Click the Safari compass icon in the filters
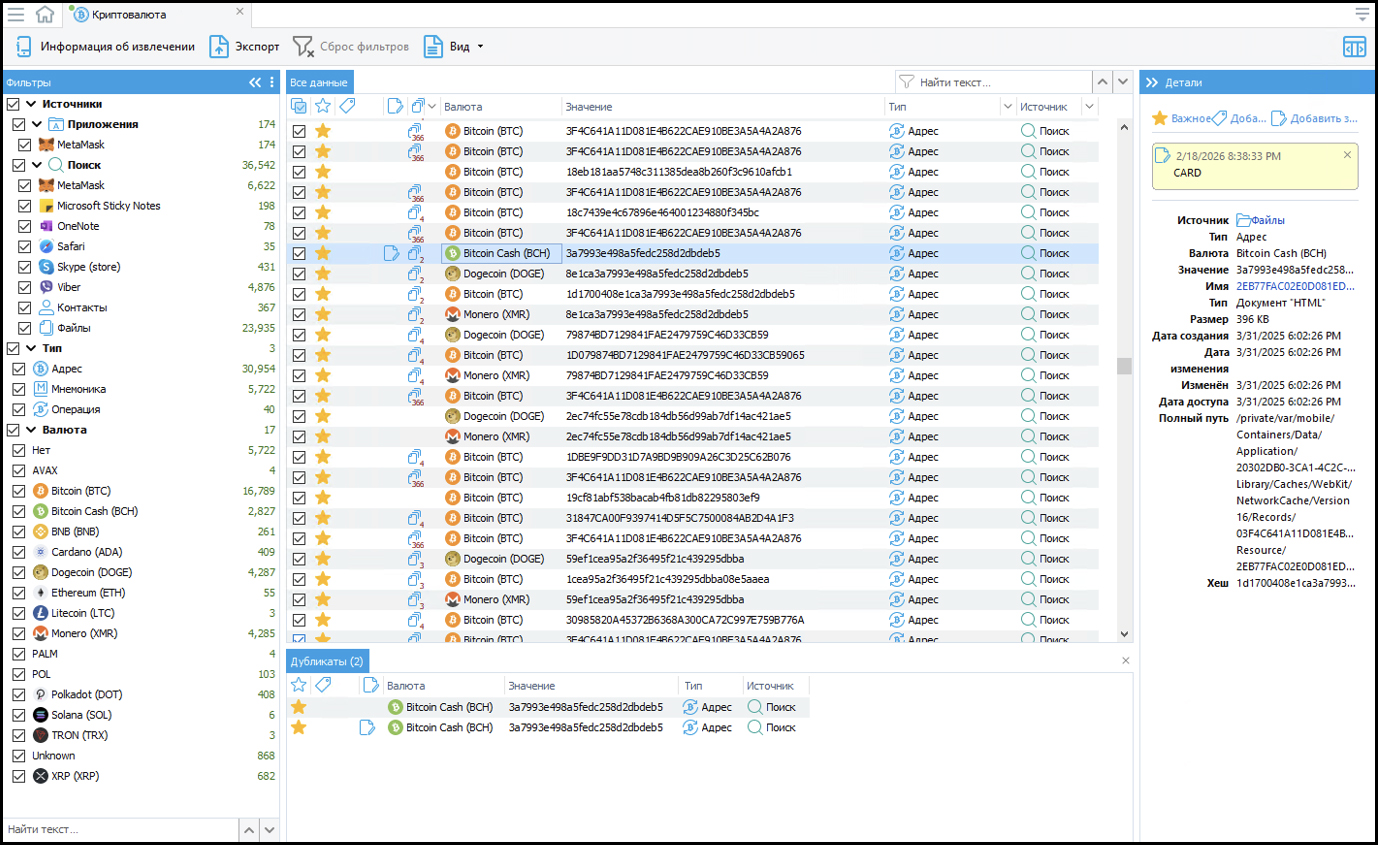Viewport: 1378px width, 845px height. [x=46, y=246]
